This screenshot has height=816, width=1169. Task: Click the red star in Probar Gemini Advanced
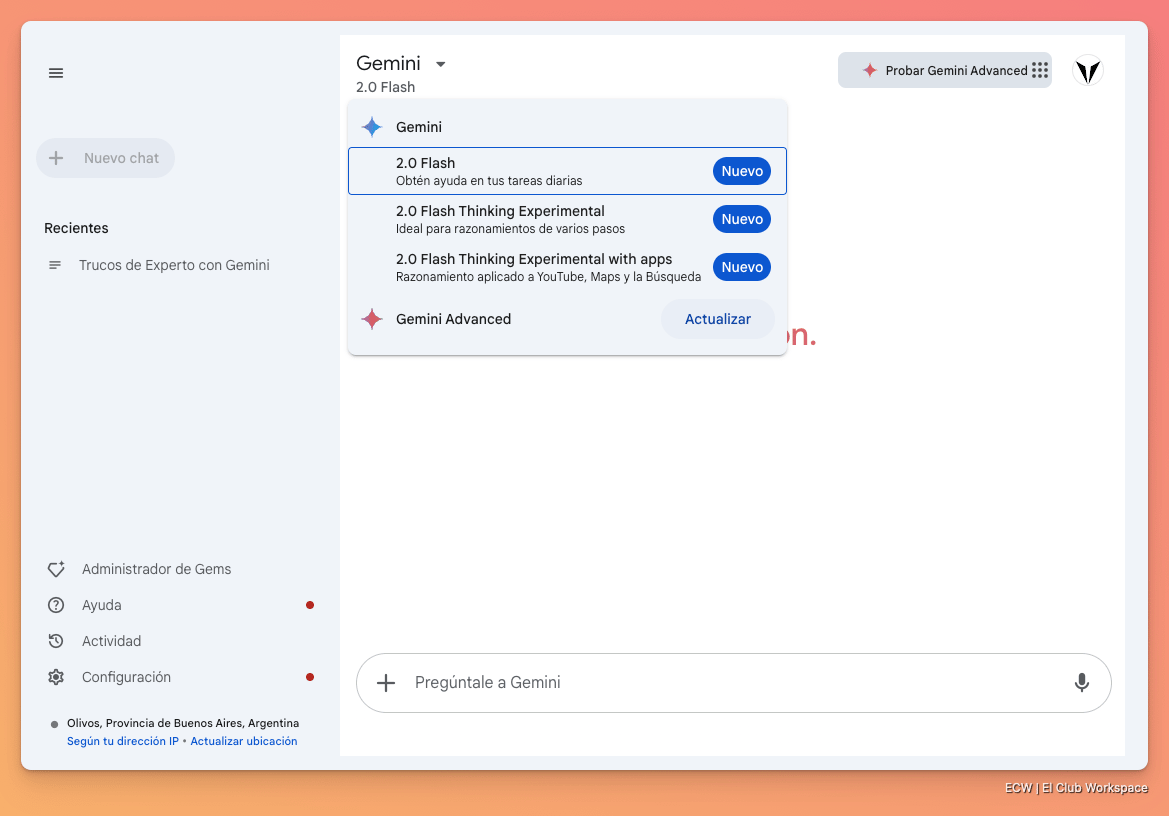pos(869,70)
